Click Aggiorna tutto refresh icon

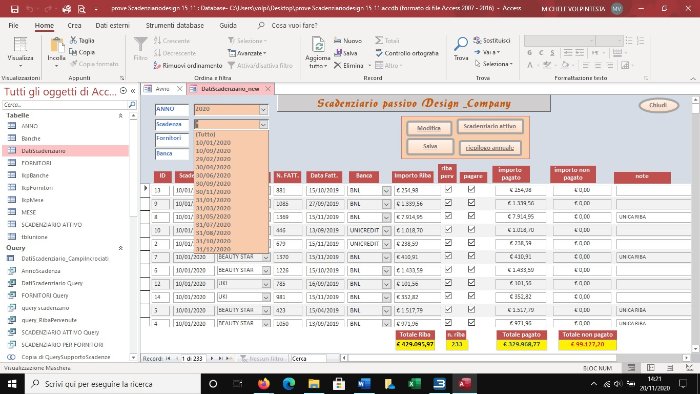click(318, 45)
